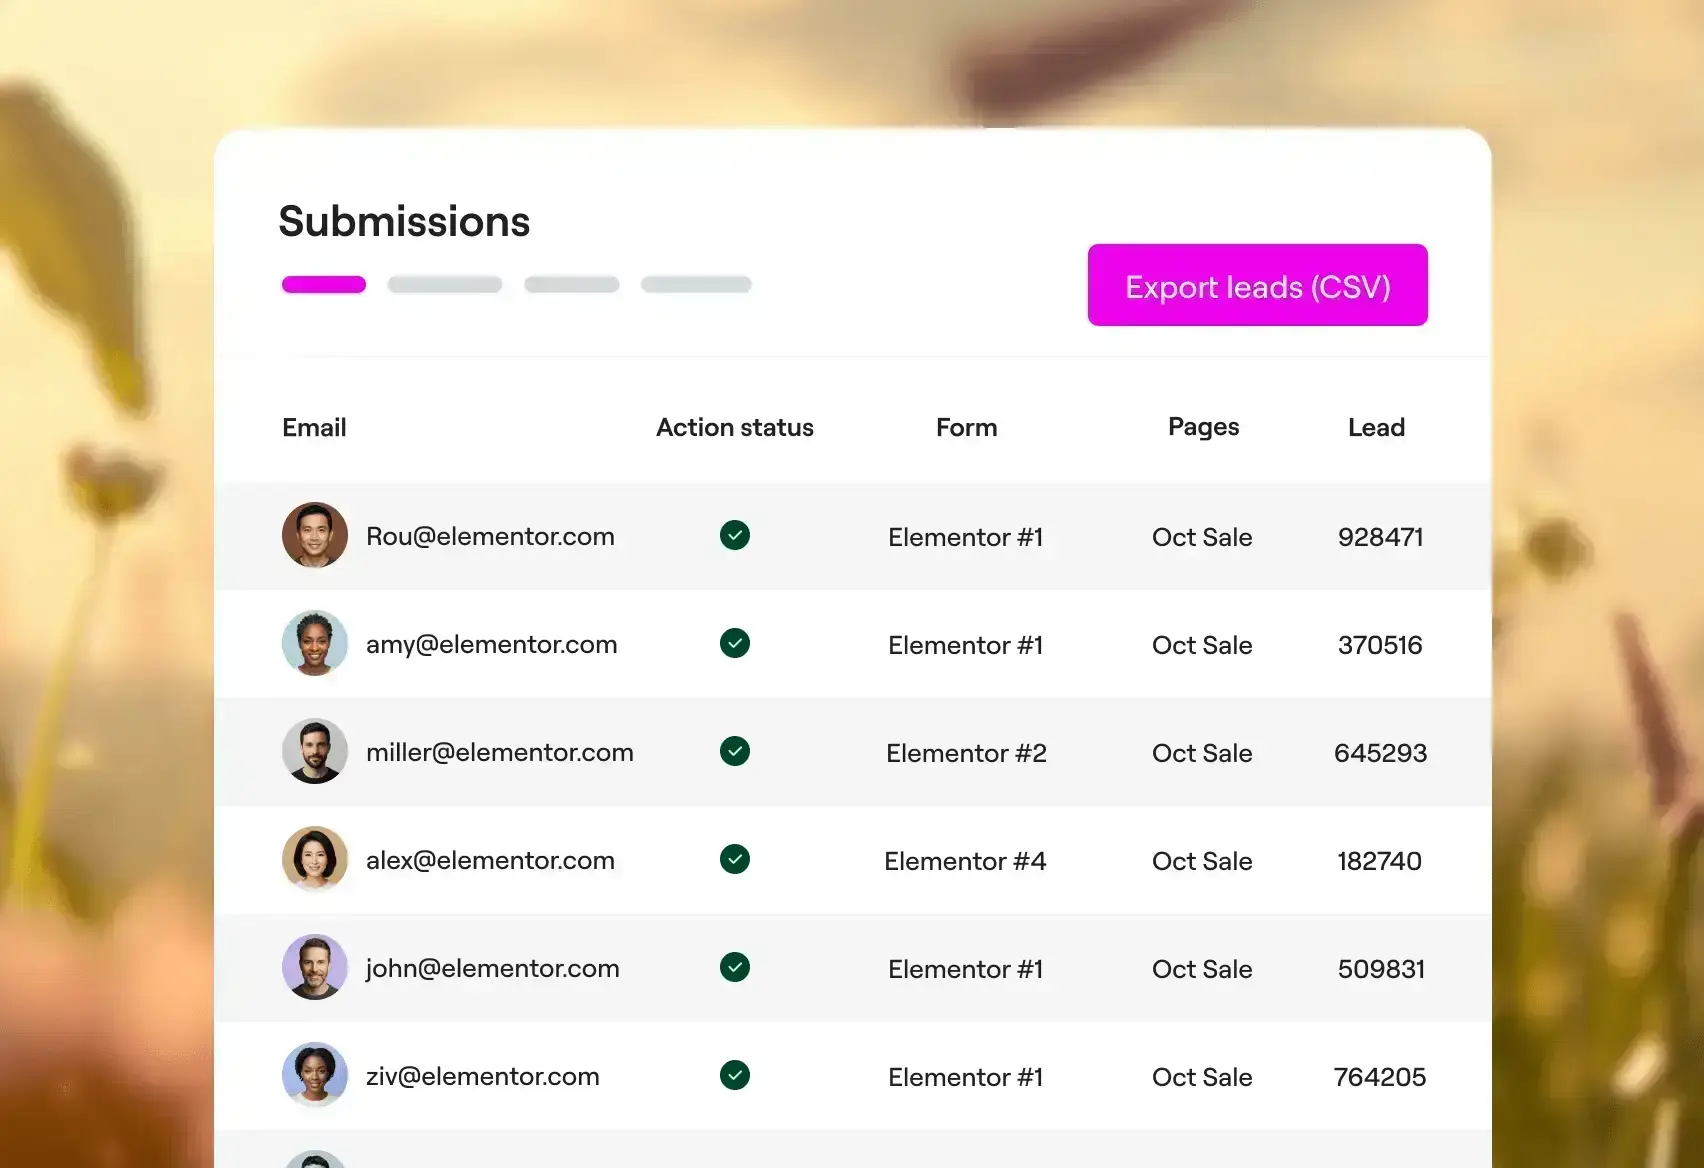Click the Lead column header
Viewport: 1704px width, 1168px height.
click(x=1376, y=428)
